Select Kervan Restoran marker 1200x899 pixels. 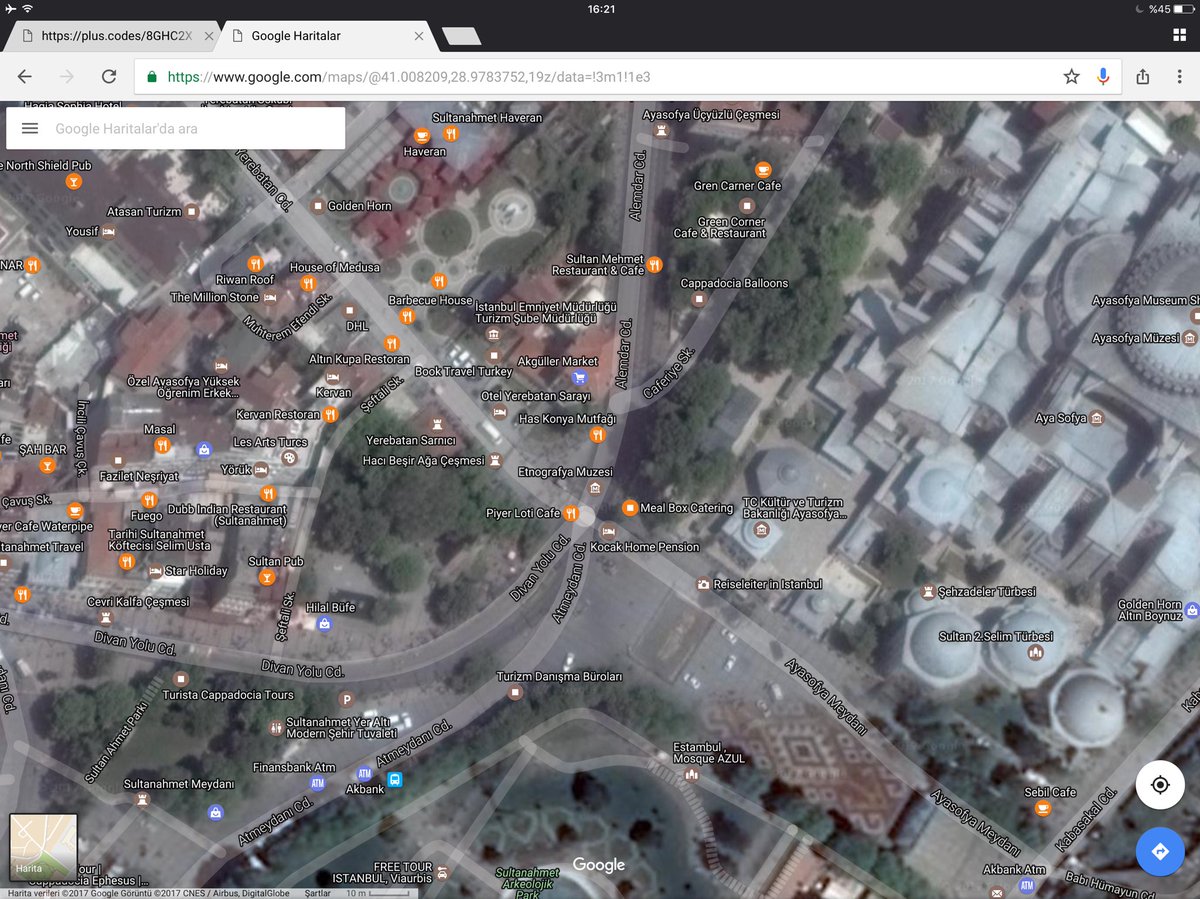click(330, 414)
